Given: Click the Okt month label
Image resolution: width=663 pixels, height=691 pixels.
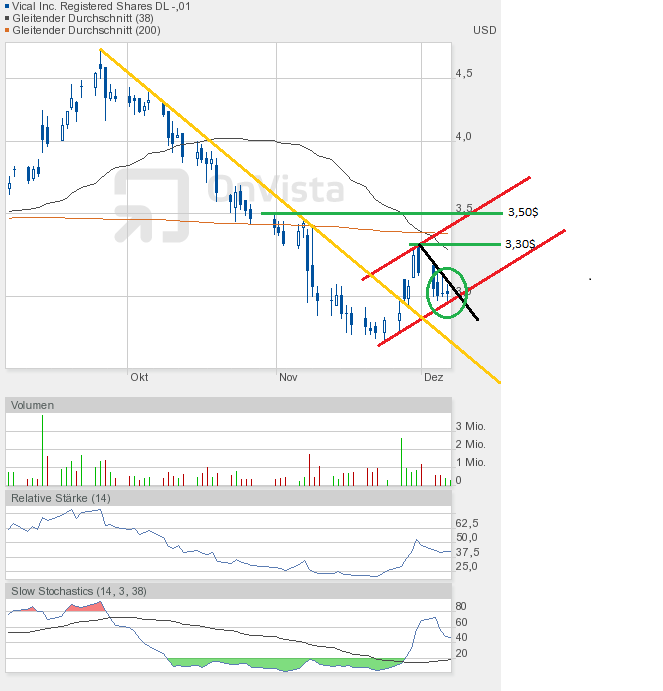Looking at the screenshot, I should coord(139,377).
